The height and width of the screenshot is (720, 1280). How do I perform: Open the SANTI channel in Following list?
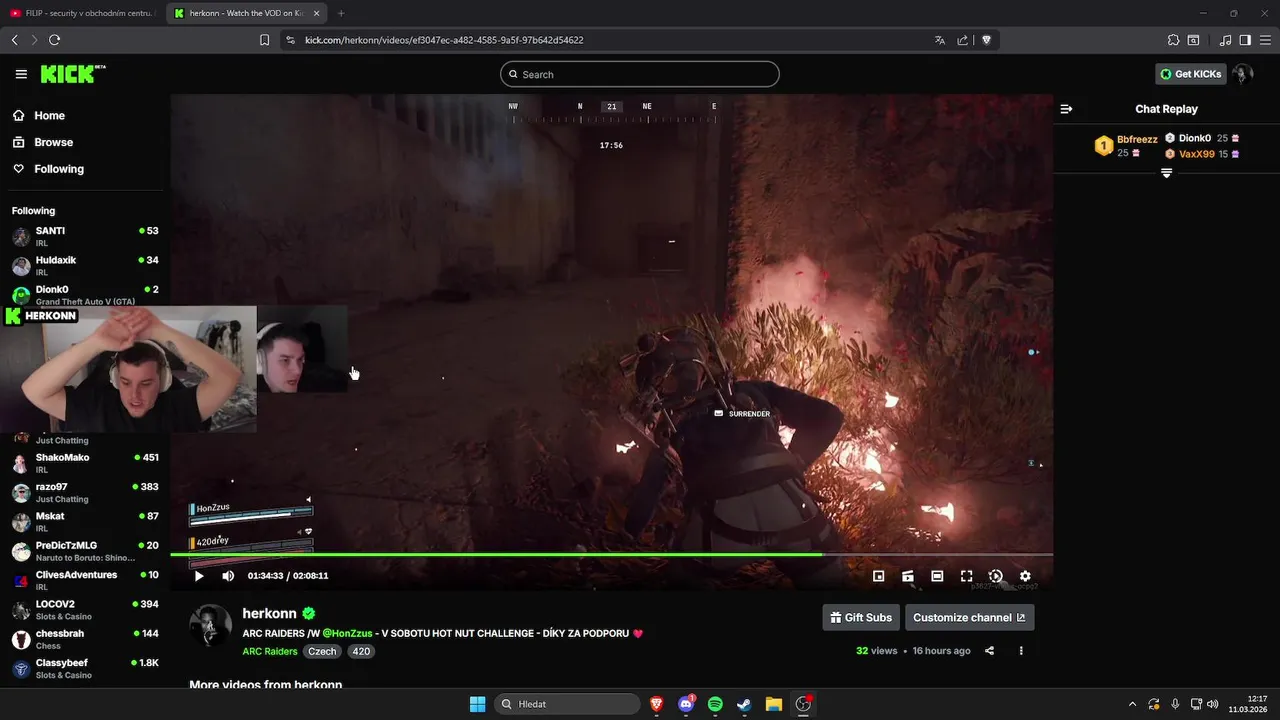pyautogui.click(x=85, y=237)
